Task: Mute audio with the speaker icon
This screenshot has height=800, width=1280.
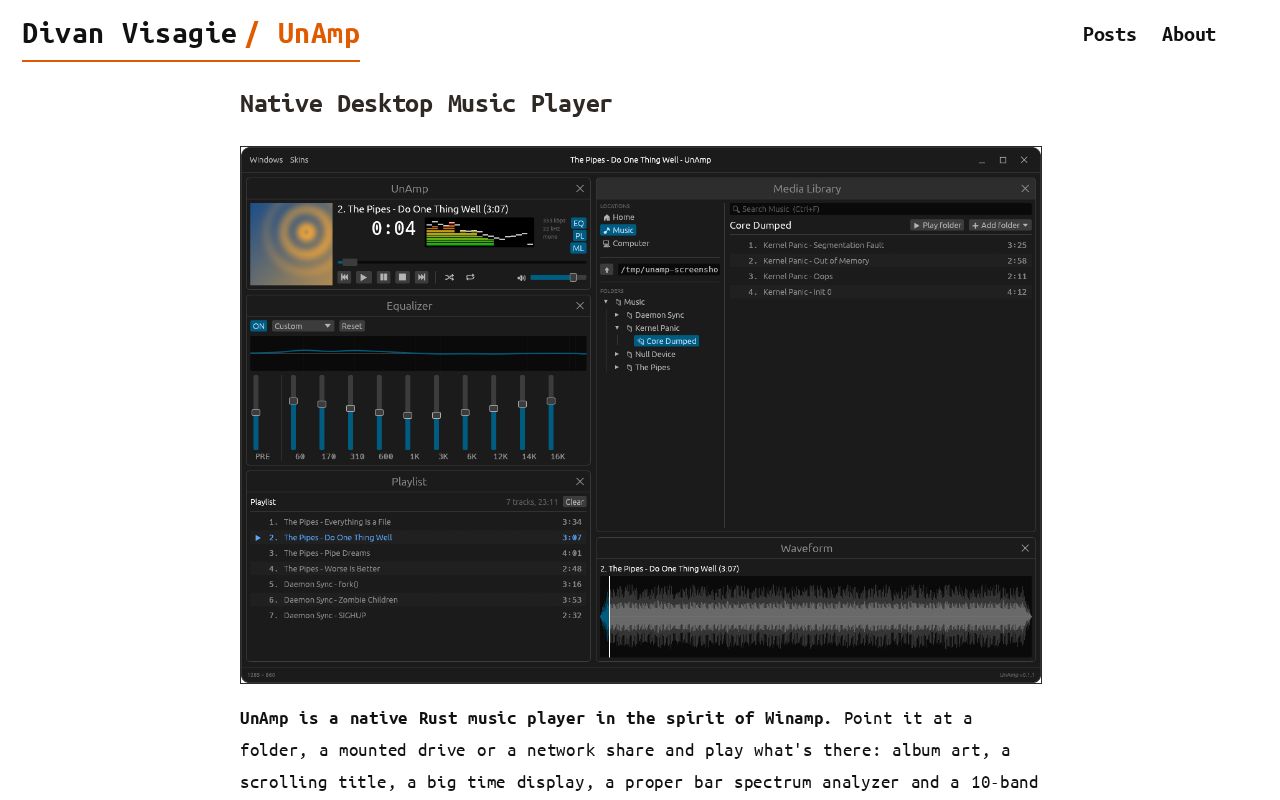Action: 521,277
